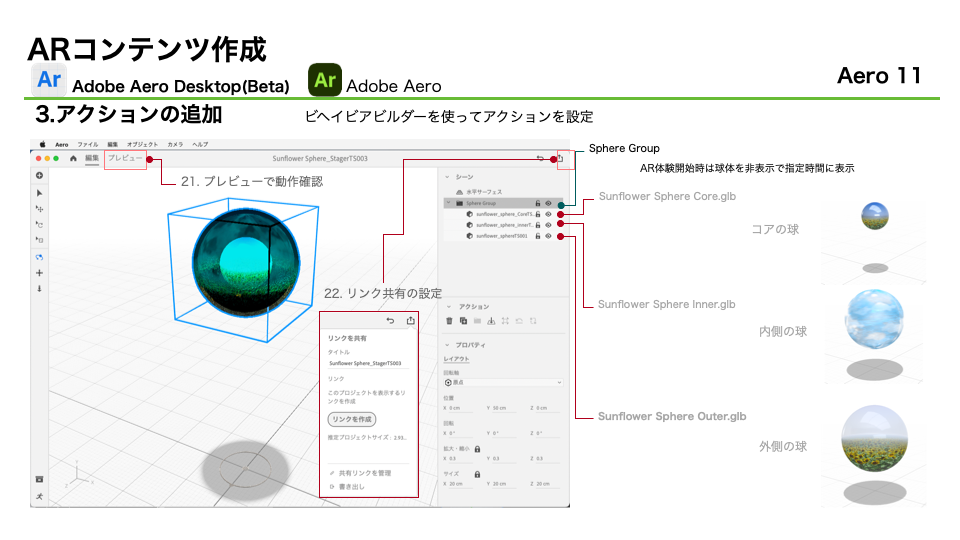960x540 pixels.
Task: Click the タイトル field Sunflower Sphere_StagerTS003
Action: coord(367,363)
